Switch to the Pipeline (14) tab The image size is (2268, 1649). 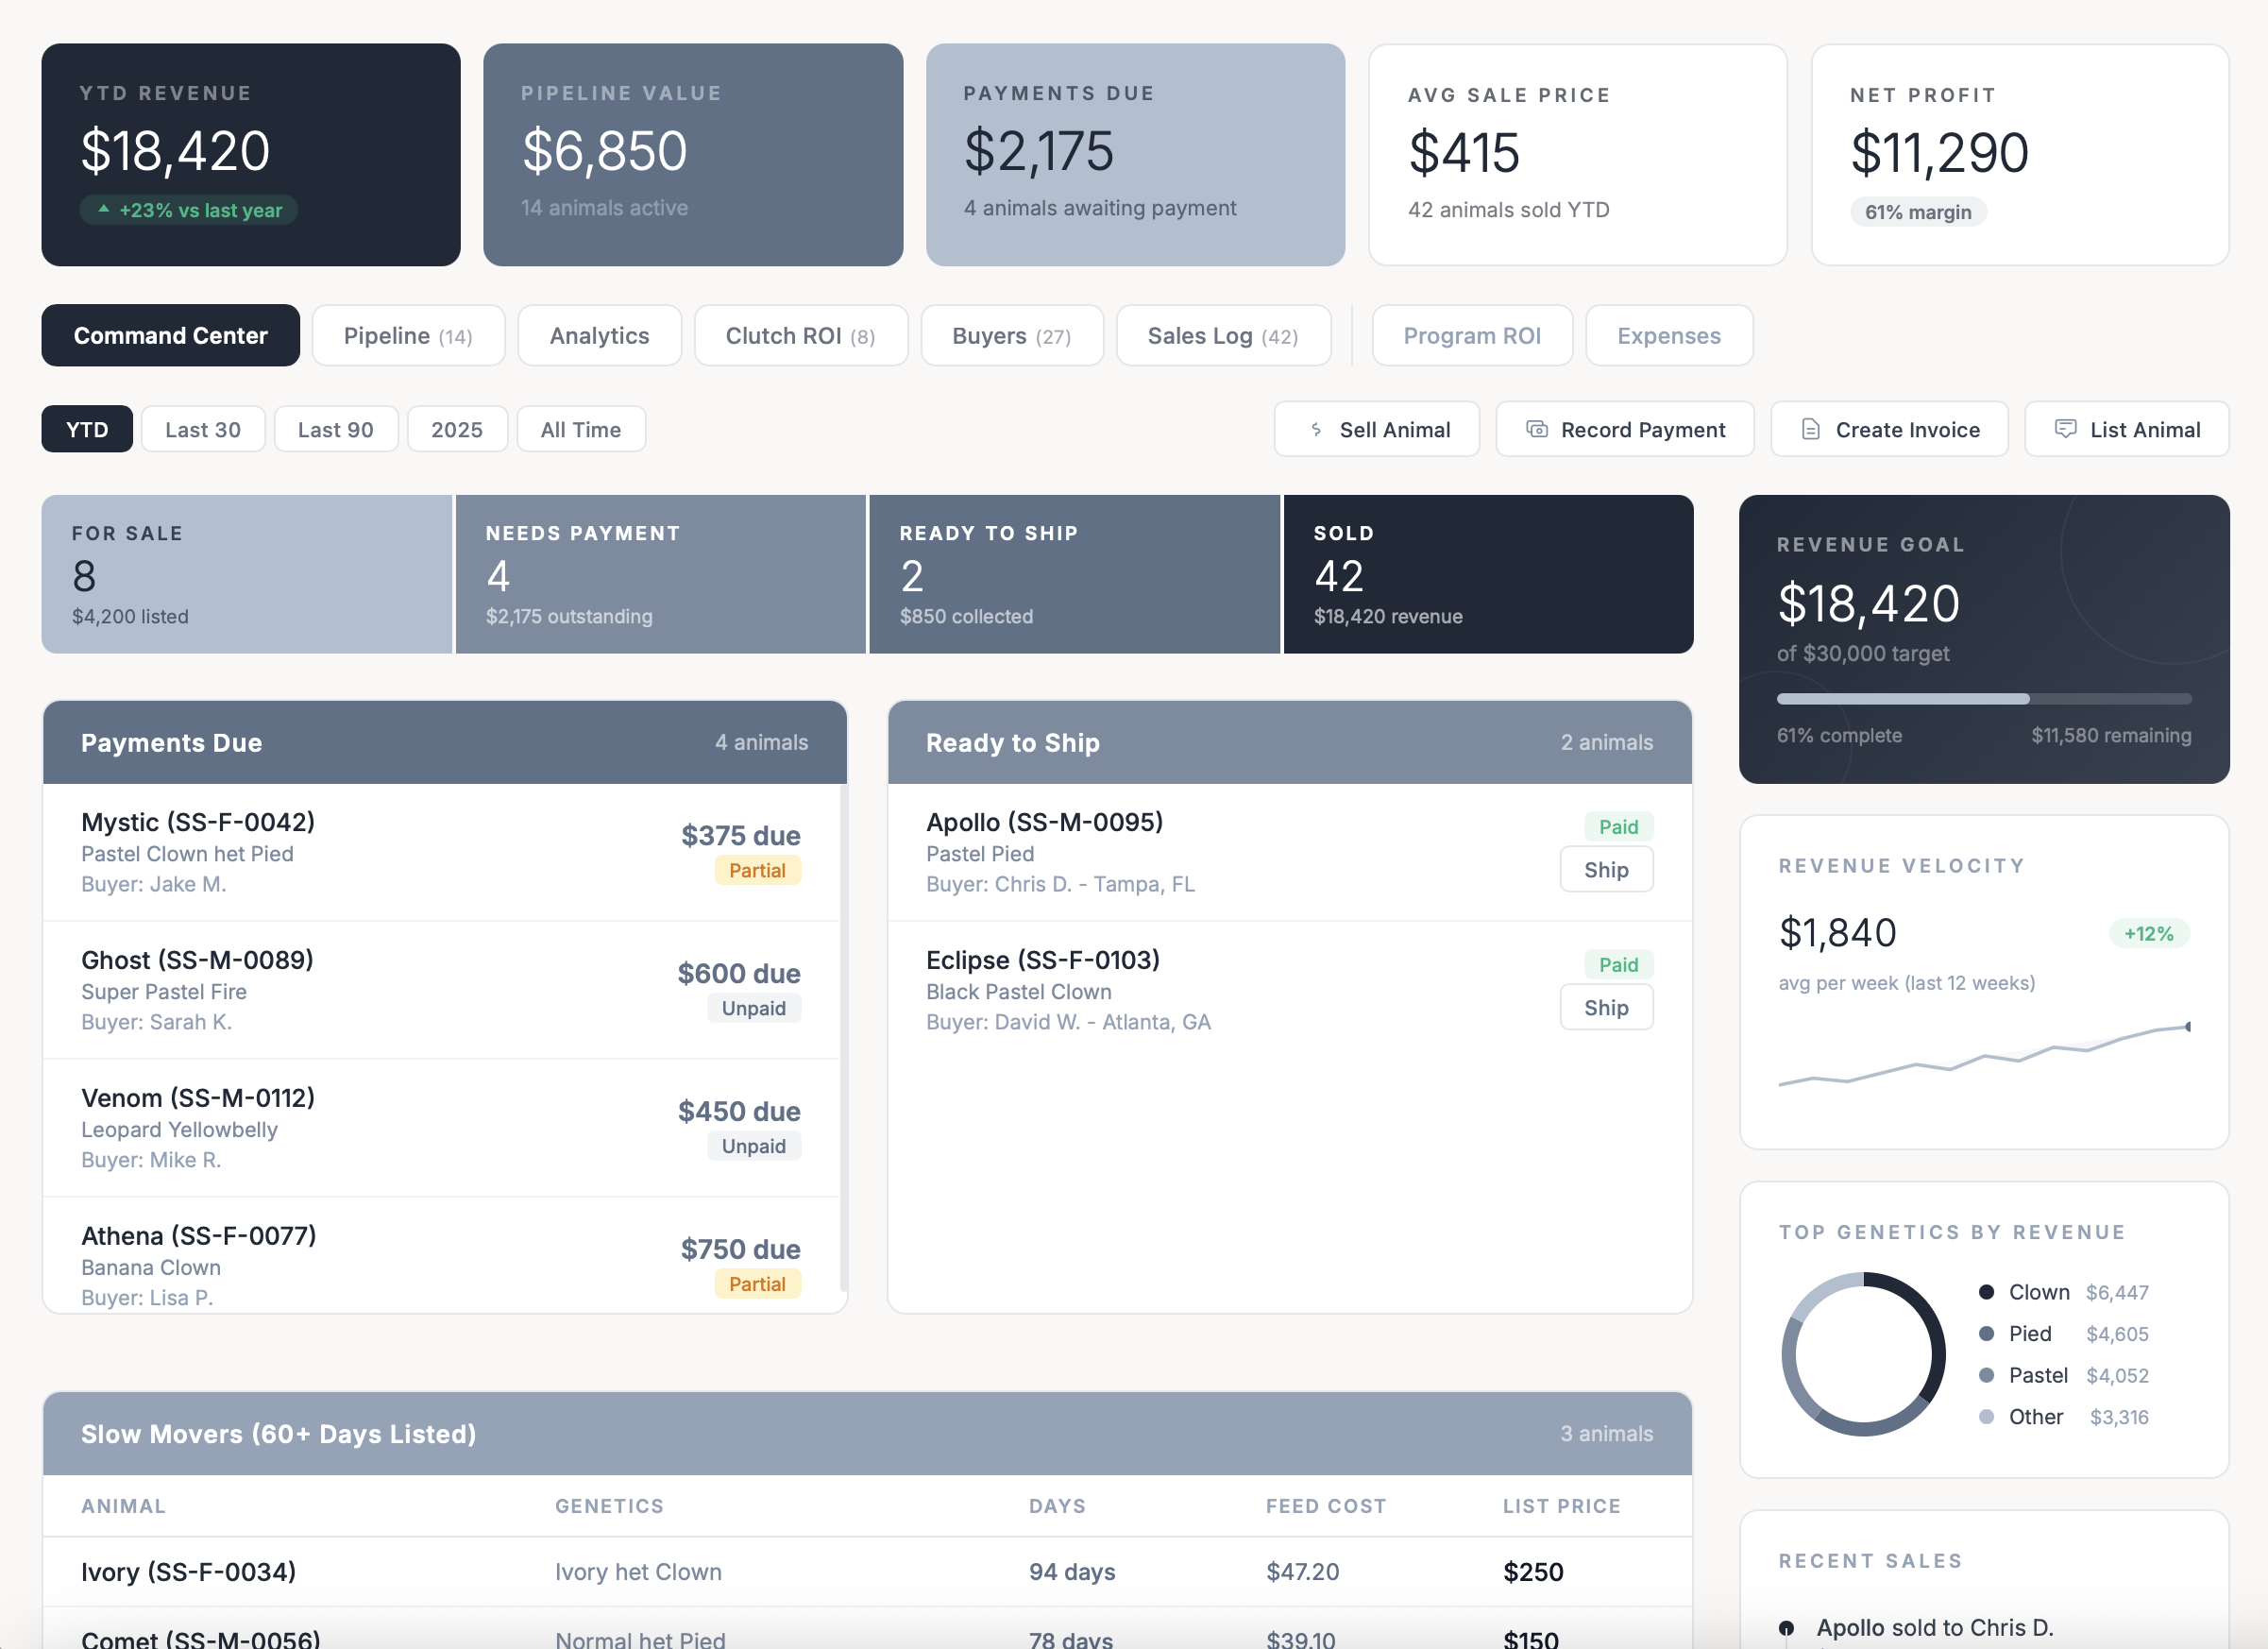[408, 335]
